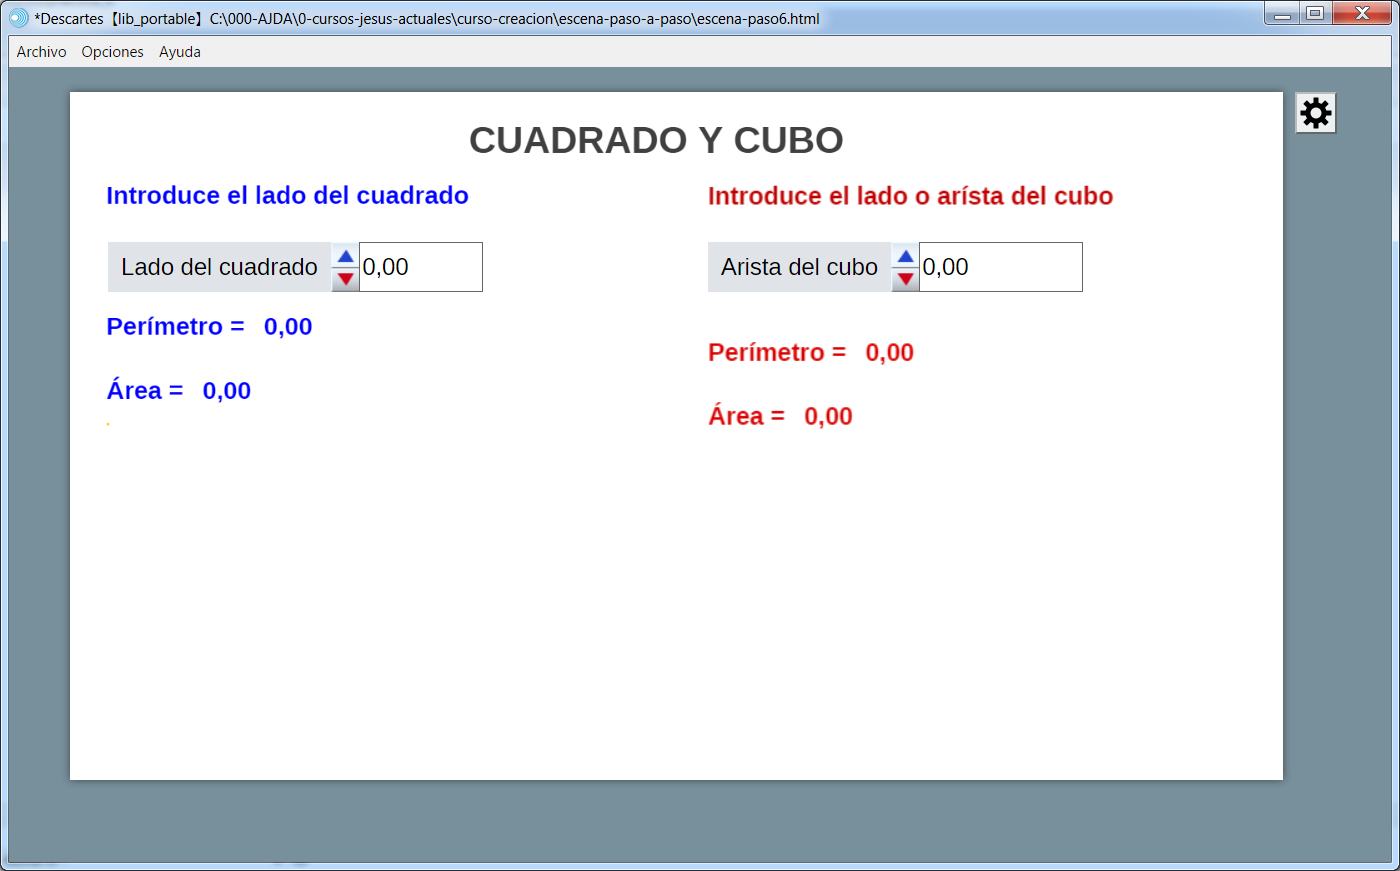Open the Ayuda menu
The width and height of the screenshot is (1400, 871).
point(180,52)
